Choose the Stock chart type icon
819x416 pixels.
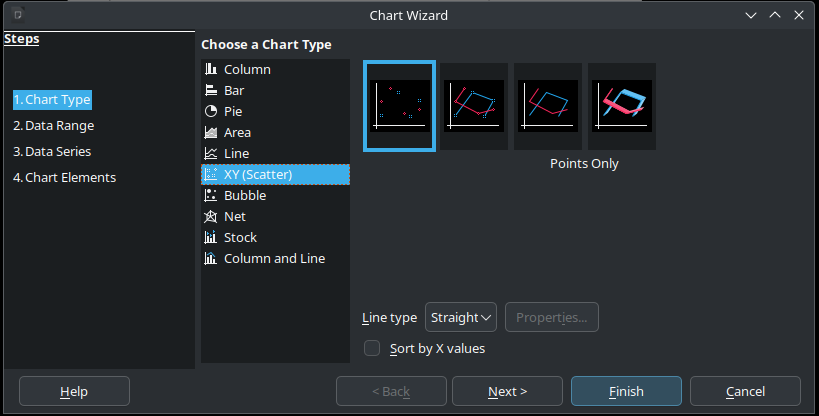point(211,237)
